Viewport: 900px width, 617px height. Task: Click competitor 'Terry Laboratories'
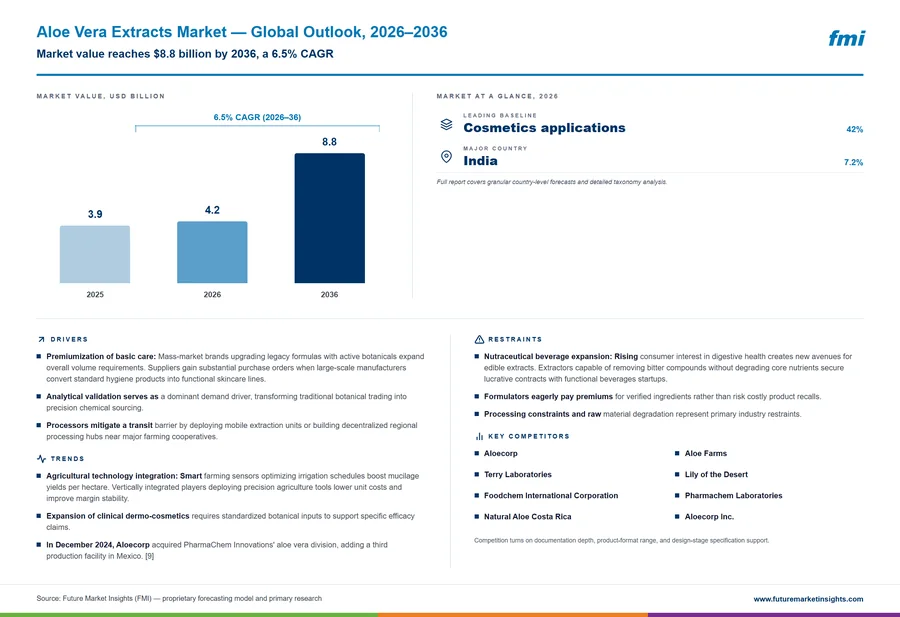518,475
